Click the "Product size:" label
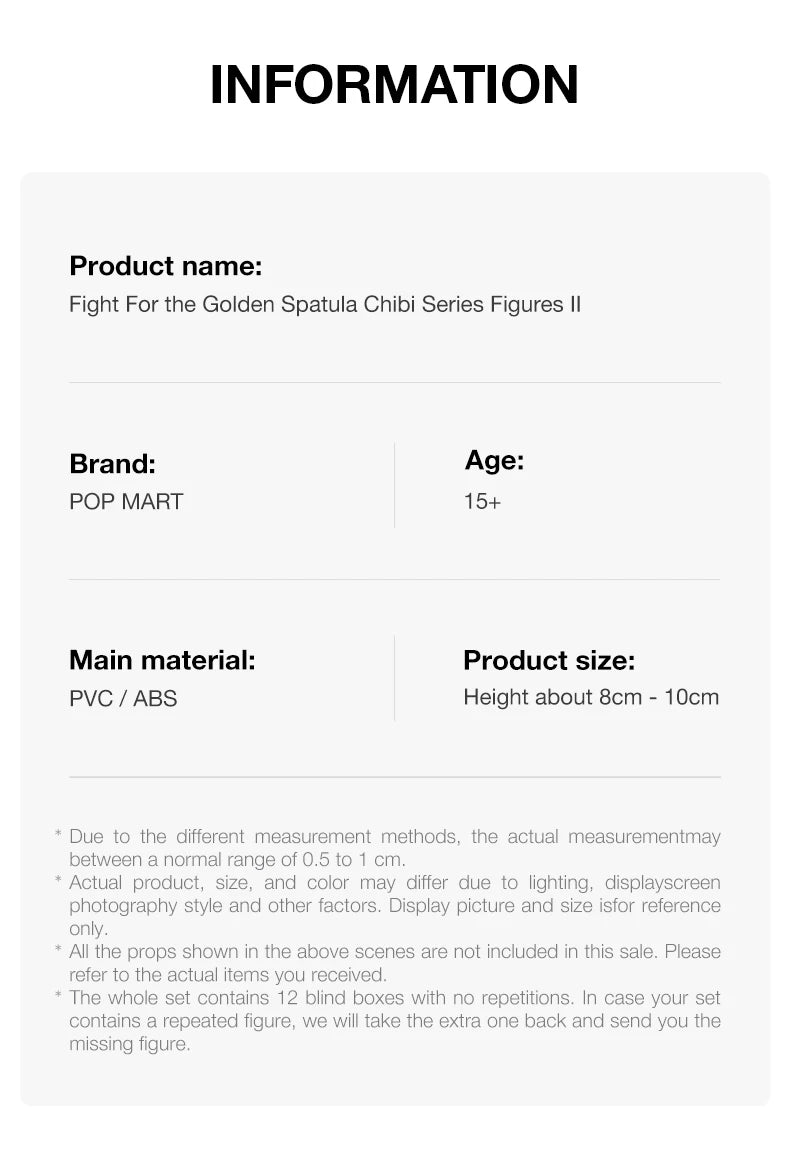 548,661
